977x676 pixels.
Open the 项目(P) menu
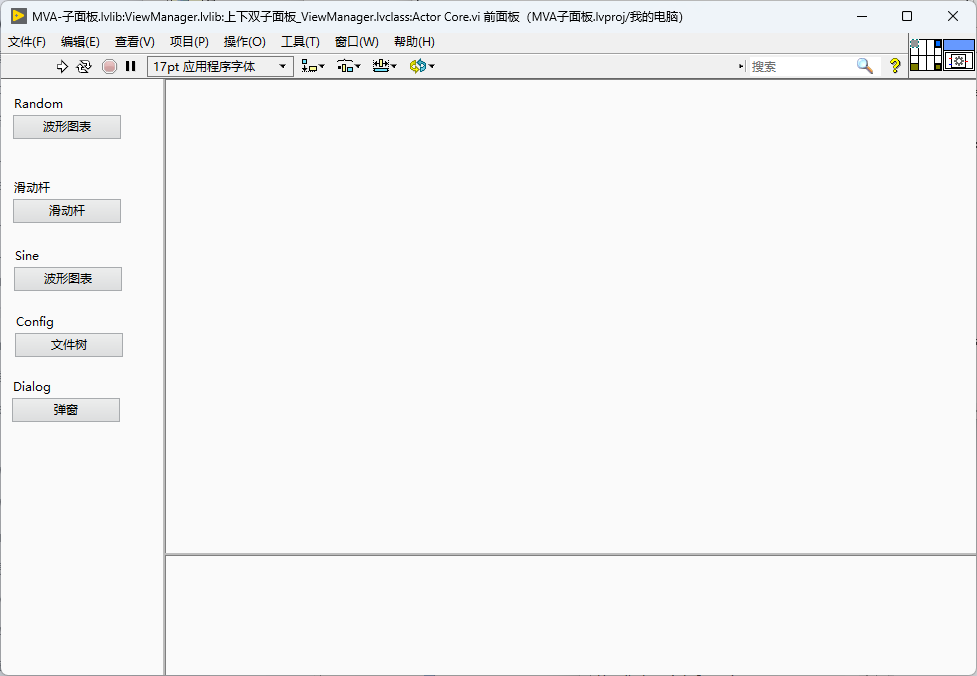pos(189,42)
